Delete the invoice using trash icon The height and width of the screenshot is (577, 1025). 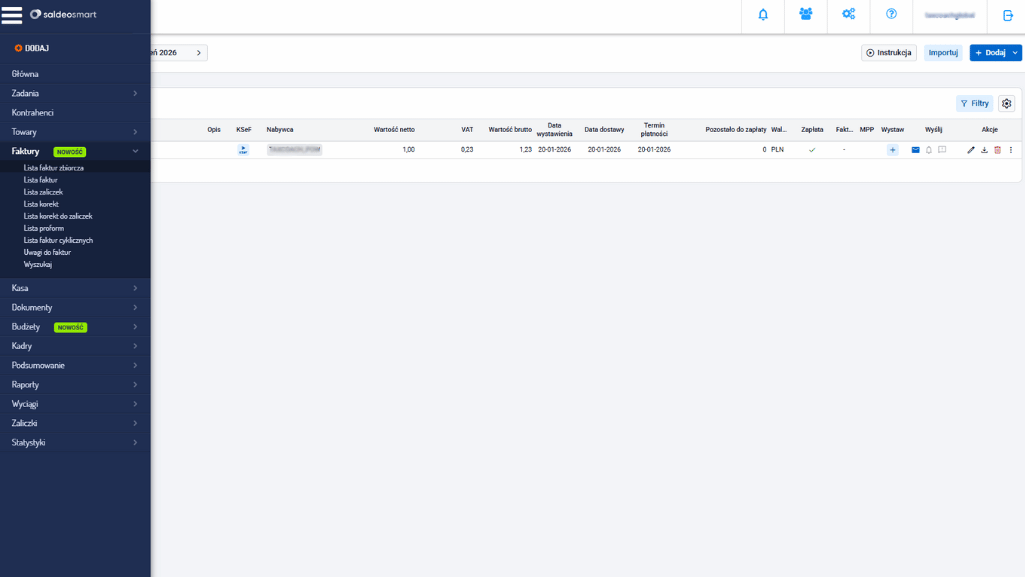997,150
